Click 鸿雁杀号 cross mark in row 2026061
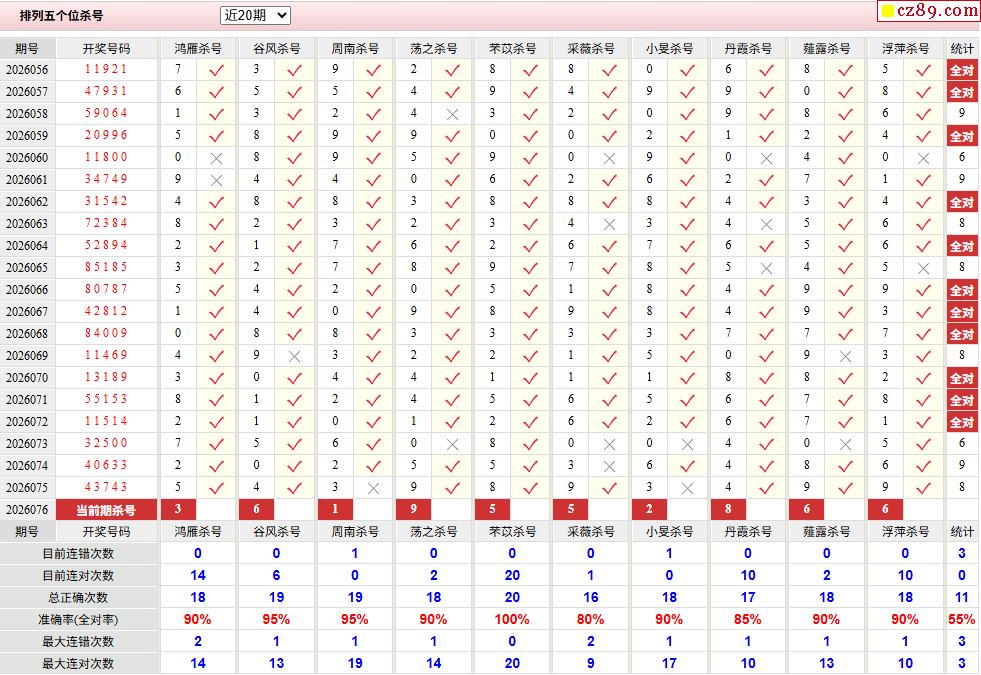The image size is (981, 675). [x=216, y=180]
